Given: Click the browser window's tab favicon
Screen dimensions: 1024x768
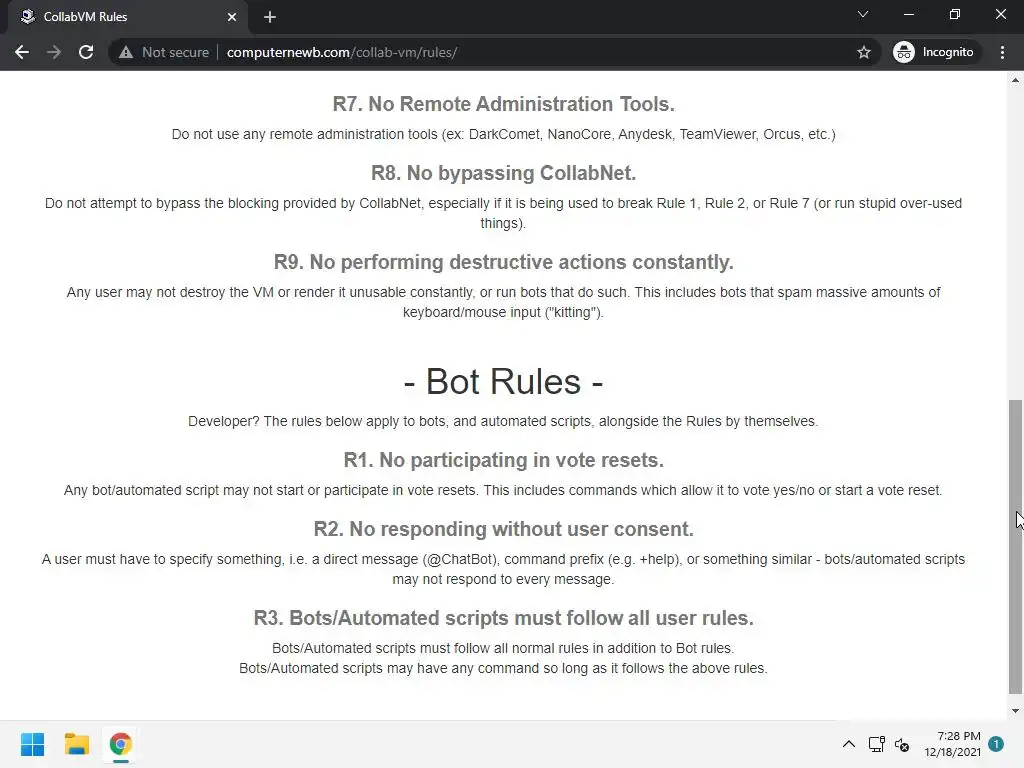Looking at the screenshot, I should (x=27, y=17).
